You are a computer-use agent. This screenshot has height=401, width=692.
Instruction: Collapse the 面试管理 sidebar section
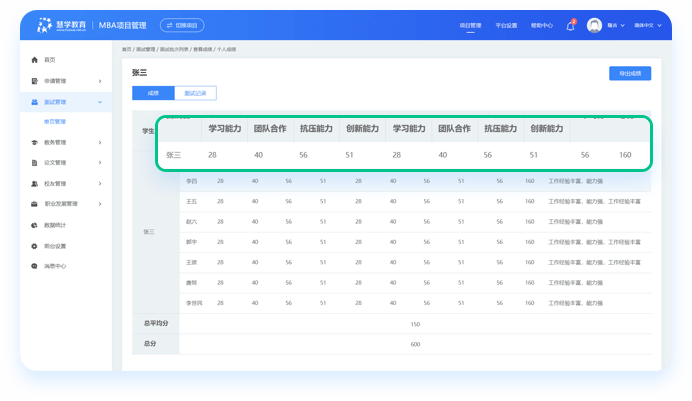pos(100,102)
